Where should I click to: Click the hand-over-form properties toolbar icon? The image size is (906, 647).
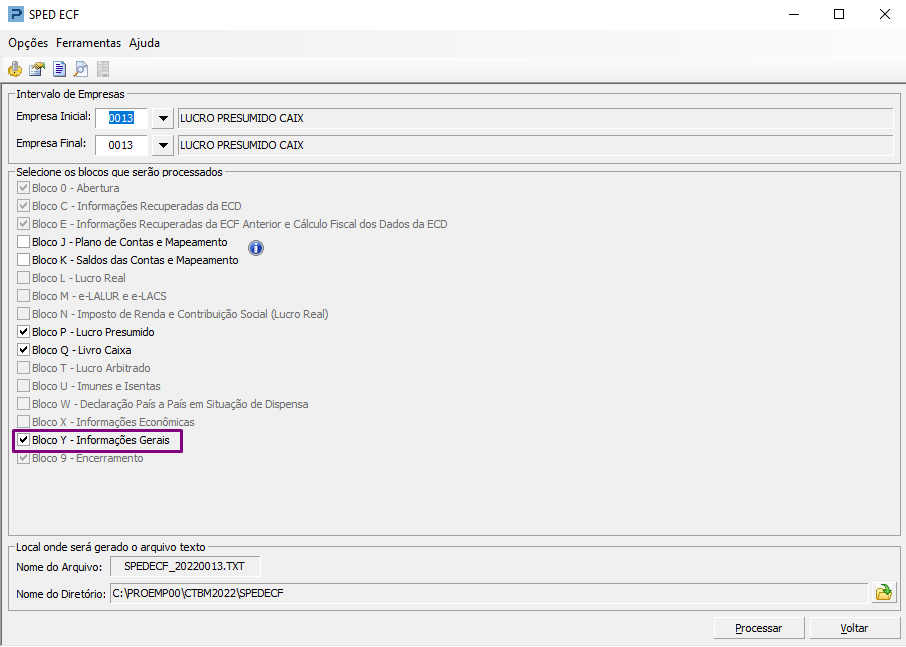pos(37,69)
